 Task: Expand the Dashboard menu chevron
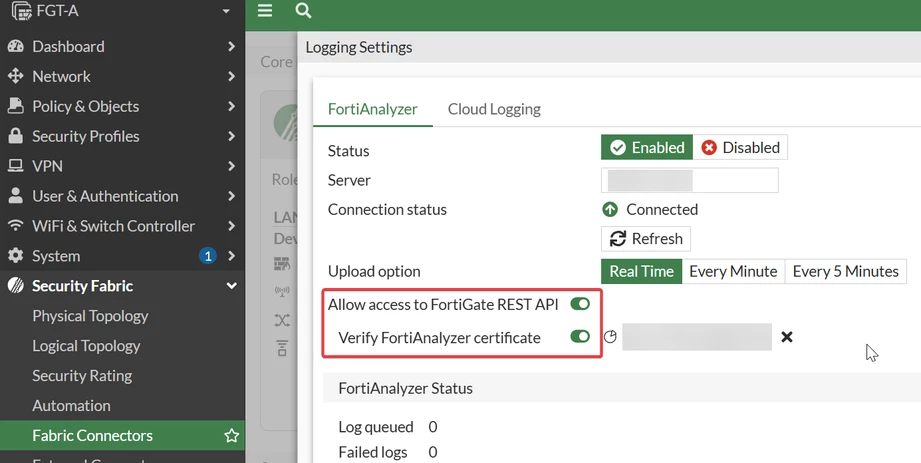tap(231, 46)
